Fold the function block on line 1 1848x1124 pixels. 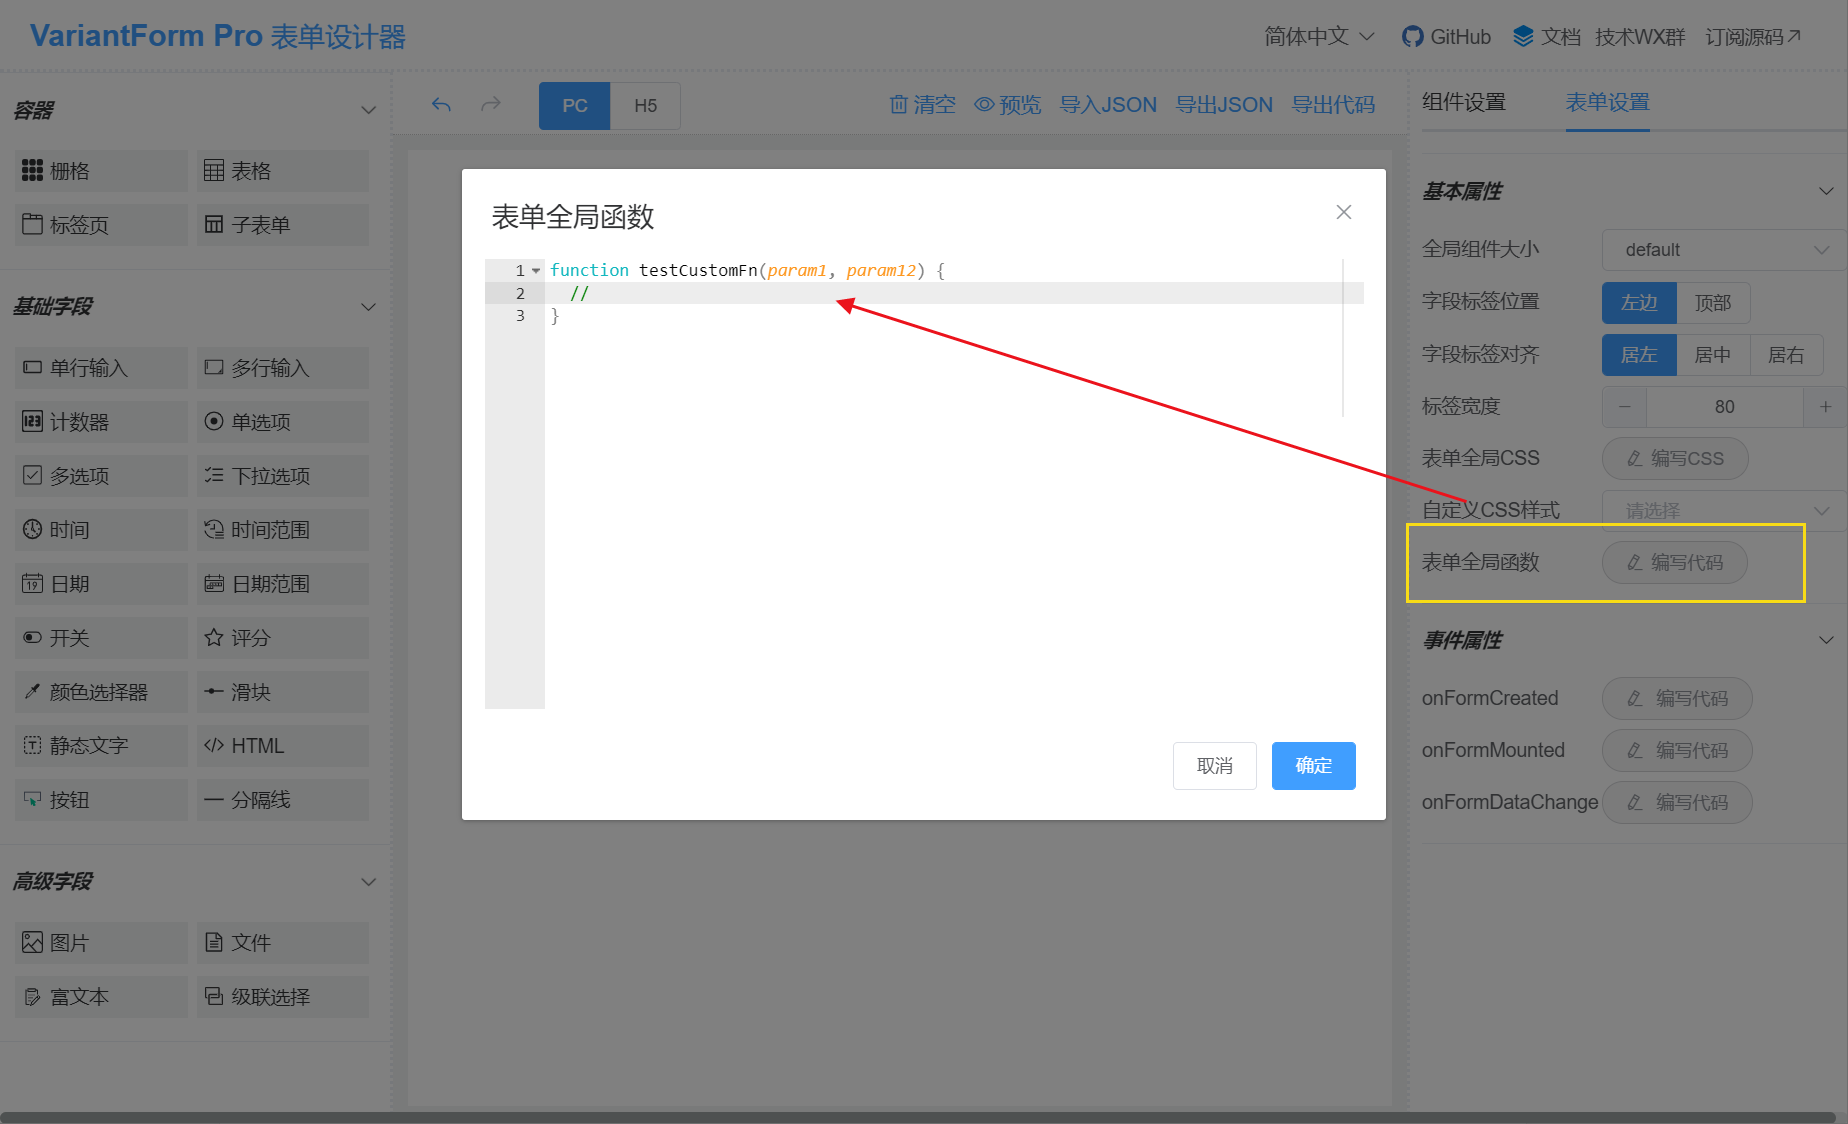pos(537,271)
